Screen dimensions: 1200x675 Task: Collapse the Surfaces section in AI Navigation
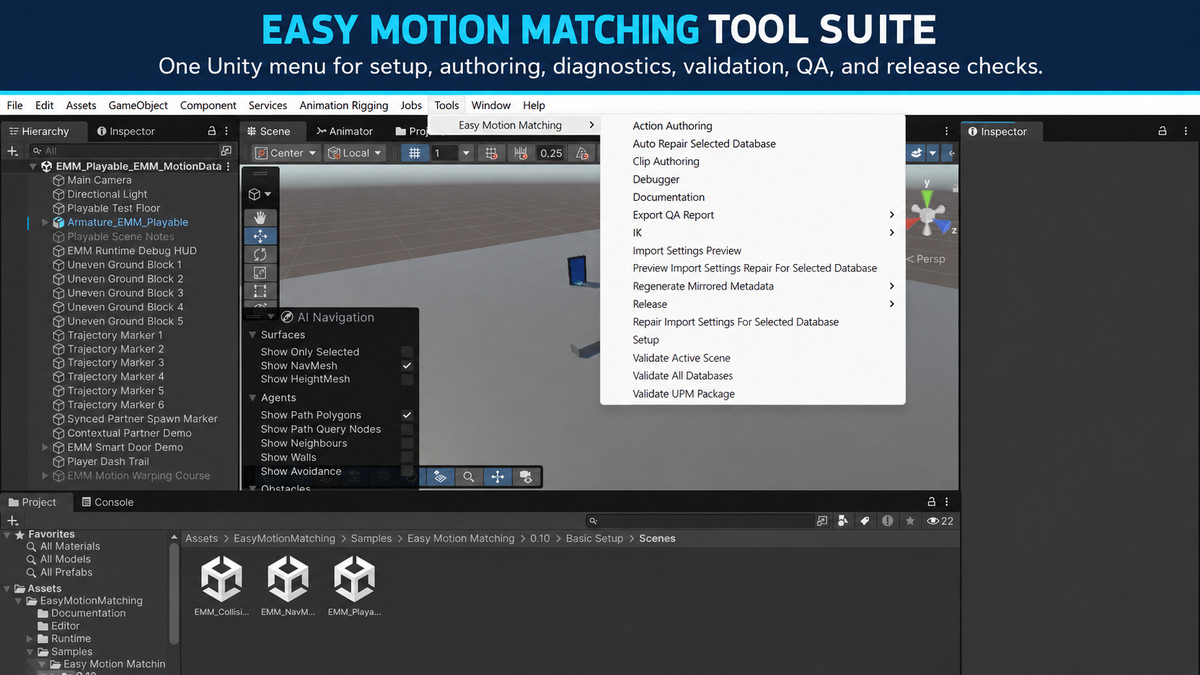coord(251,335)
